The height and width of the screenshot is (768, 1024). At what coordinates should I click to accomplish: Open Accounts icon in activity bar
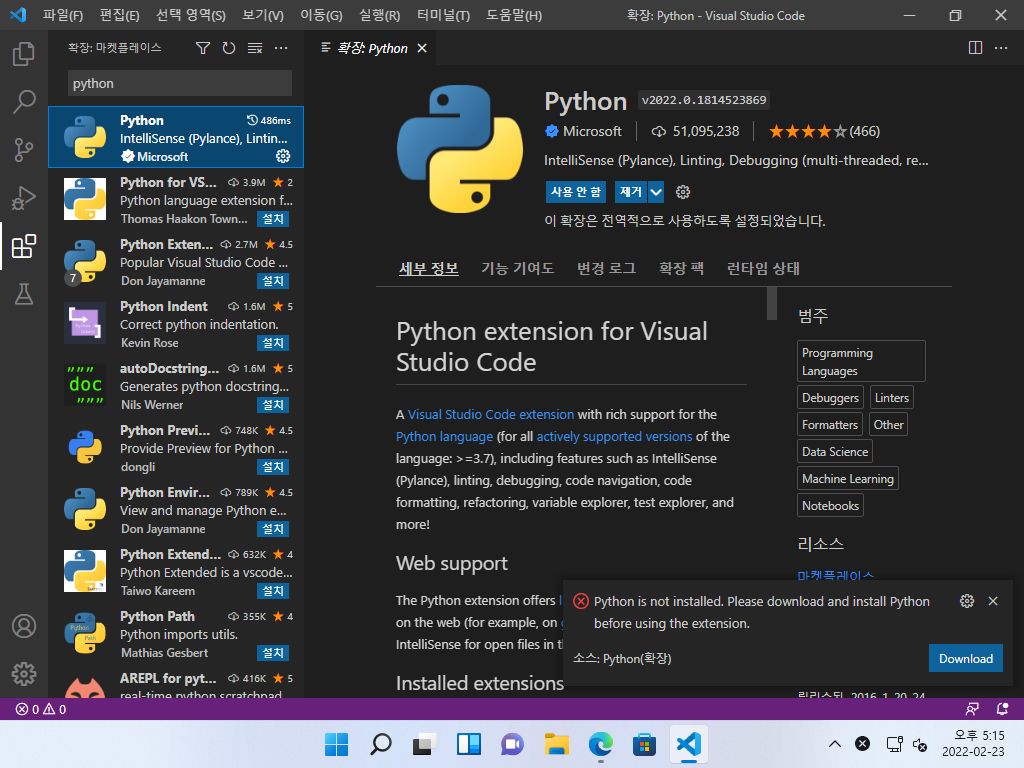[24, 626]
